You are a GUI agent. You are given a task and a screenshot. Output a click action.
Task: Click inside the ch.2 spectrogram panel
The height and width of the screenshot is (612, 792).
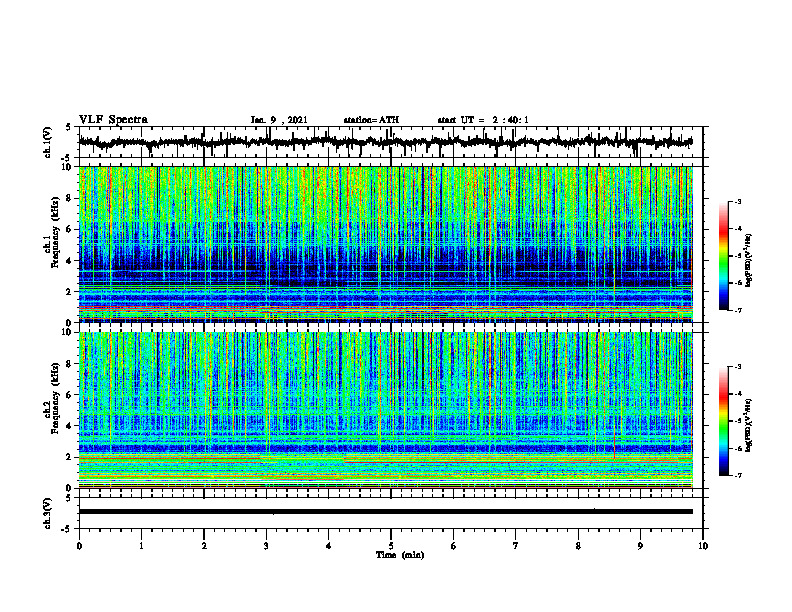tap(386, 410)
